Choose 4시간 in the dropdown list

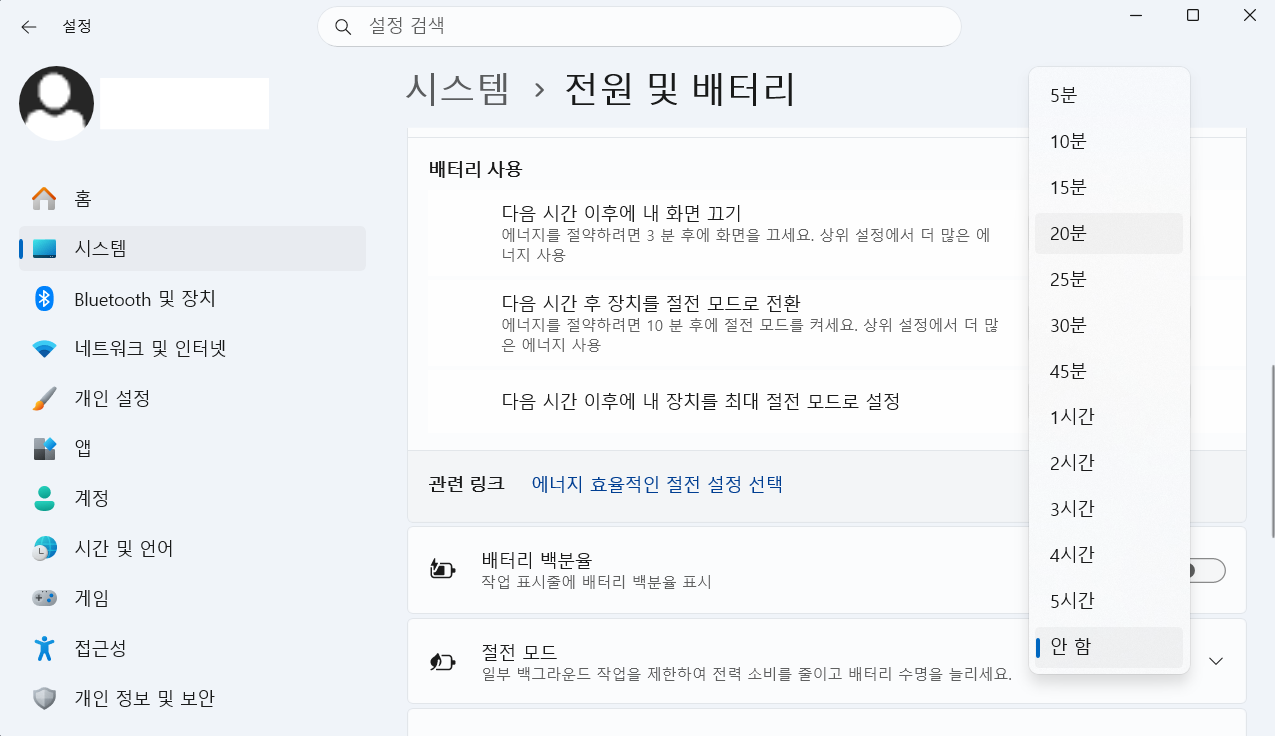click(1109, 556)
